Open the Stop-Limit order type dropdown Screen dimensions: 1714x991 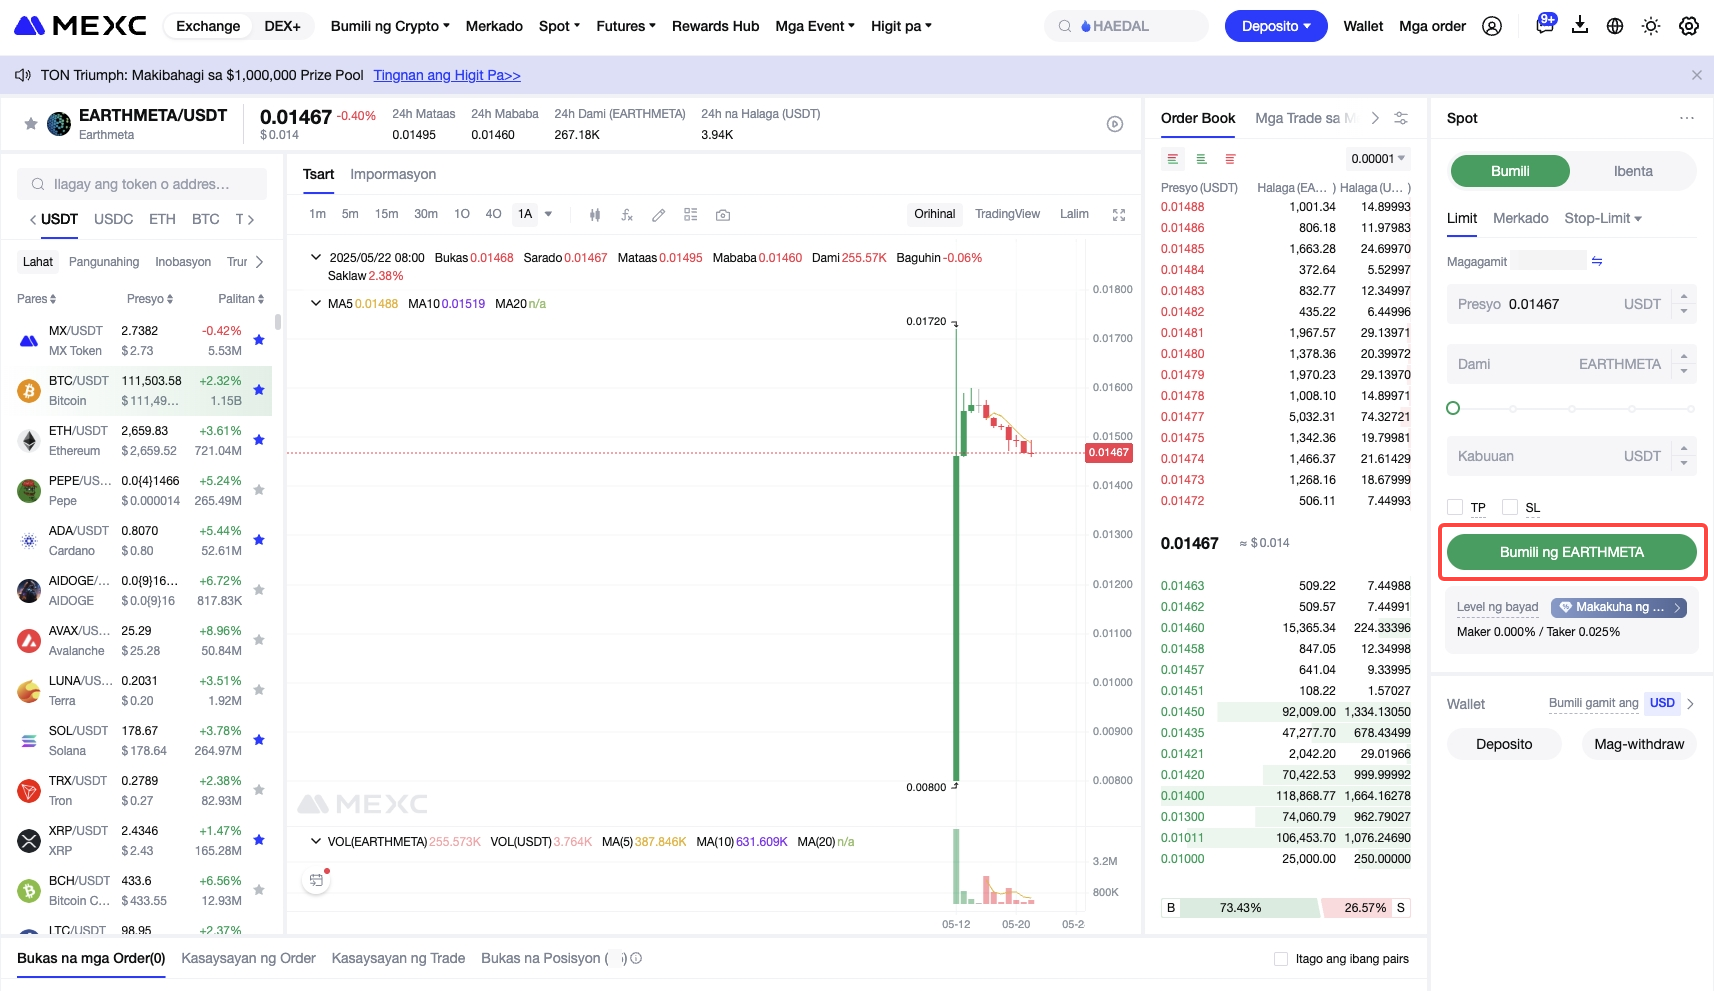[1603, 218]
